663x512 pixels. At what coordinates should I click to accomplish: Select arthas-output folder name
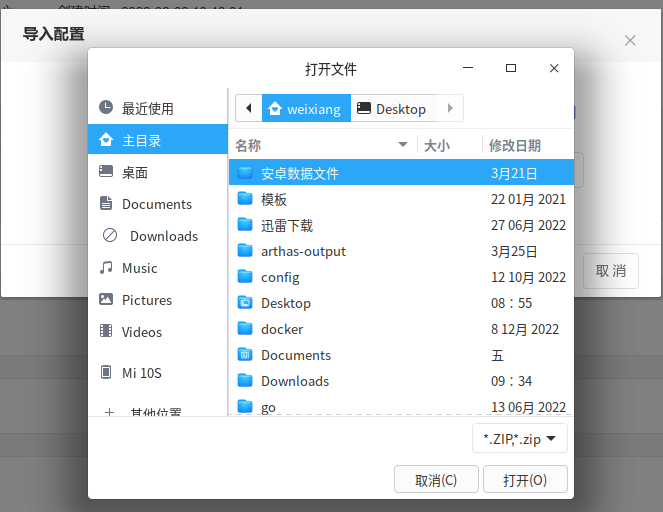click(x=303, y=251)
